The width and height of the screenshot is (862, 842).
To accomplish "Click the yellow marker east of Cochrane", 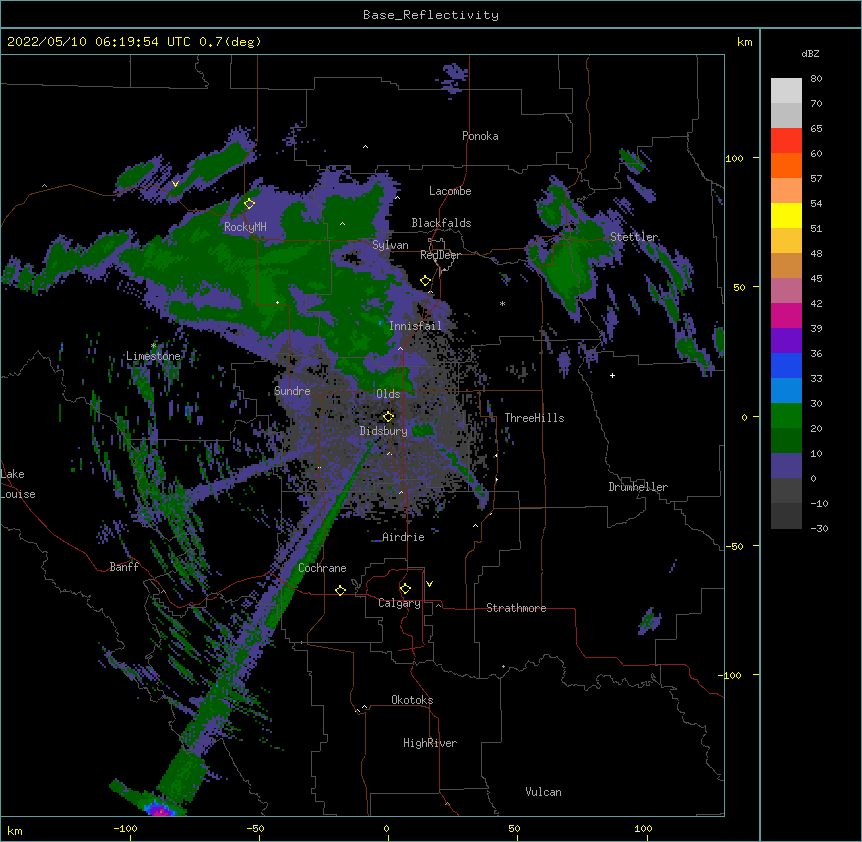I will pos(340,590).
